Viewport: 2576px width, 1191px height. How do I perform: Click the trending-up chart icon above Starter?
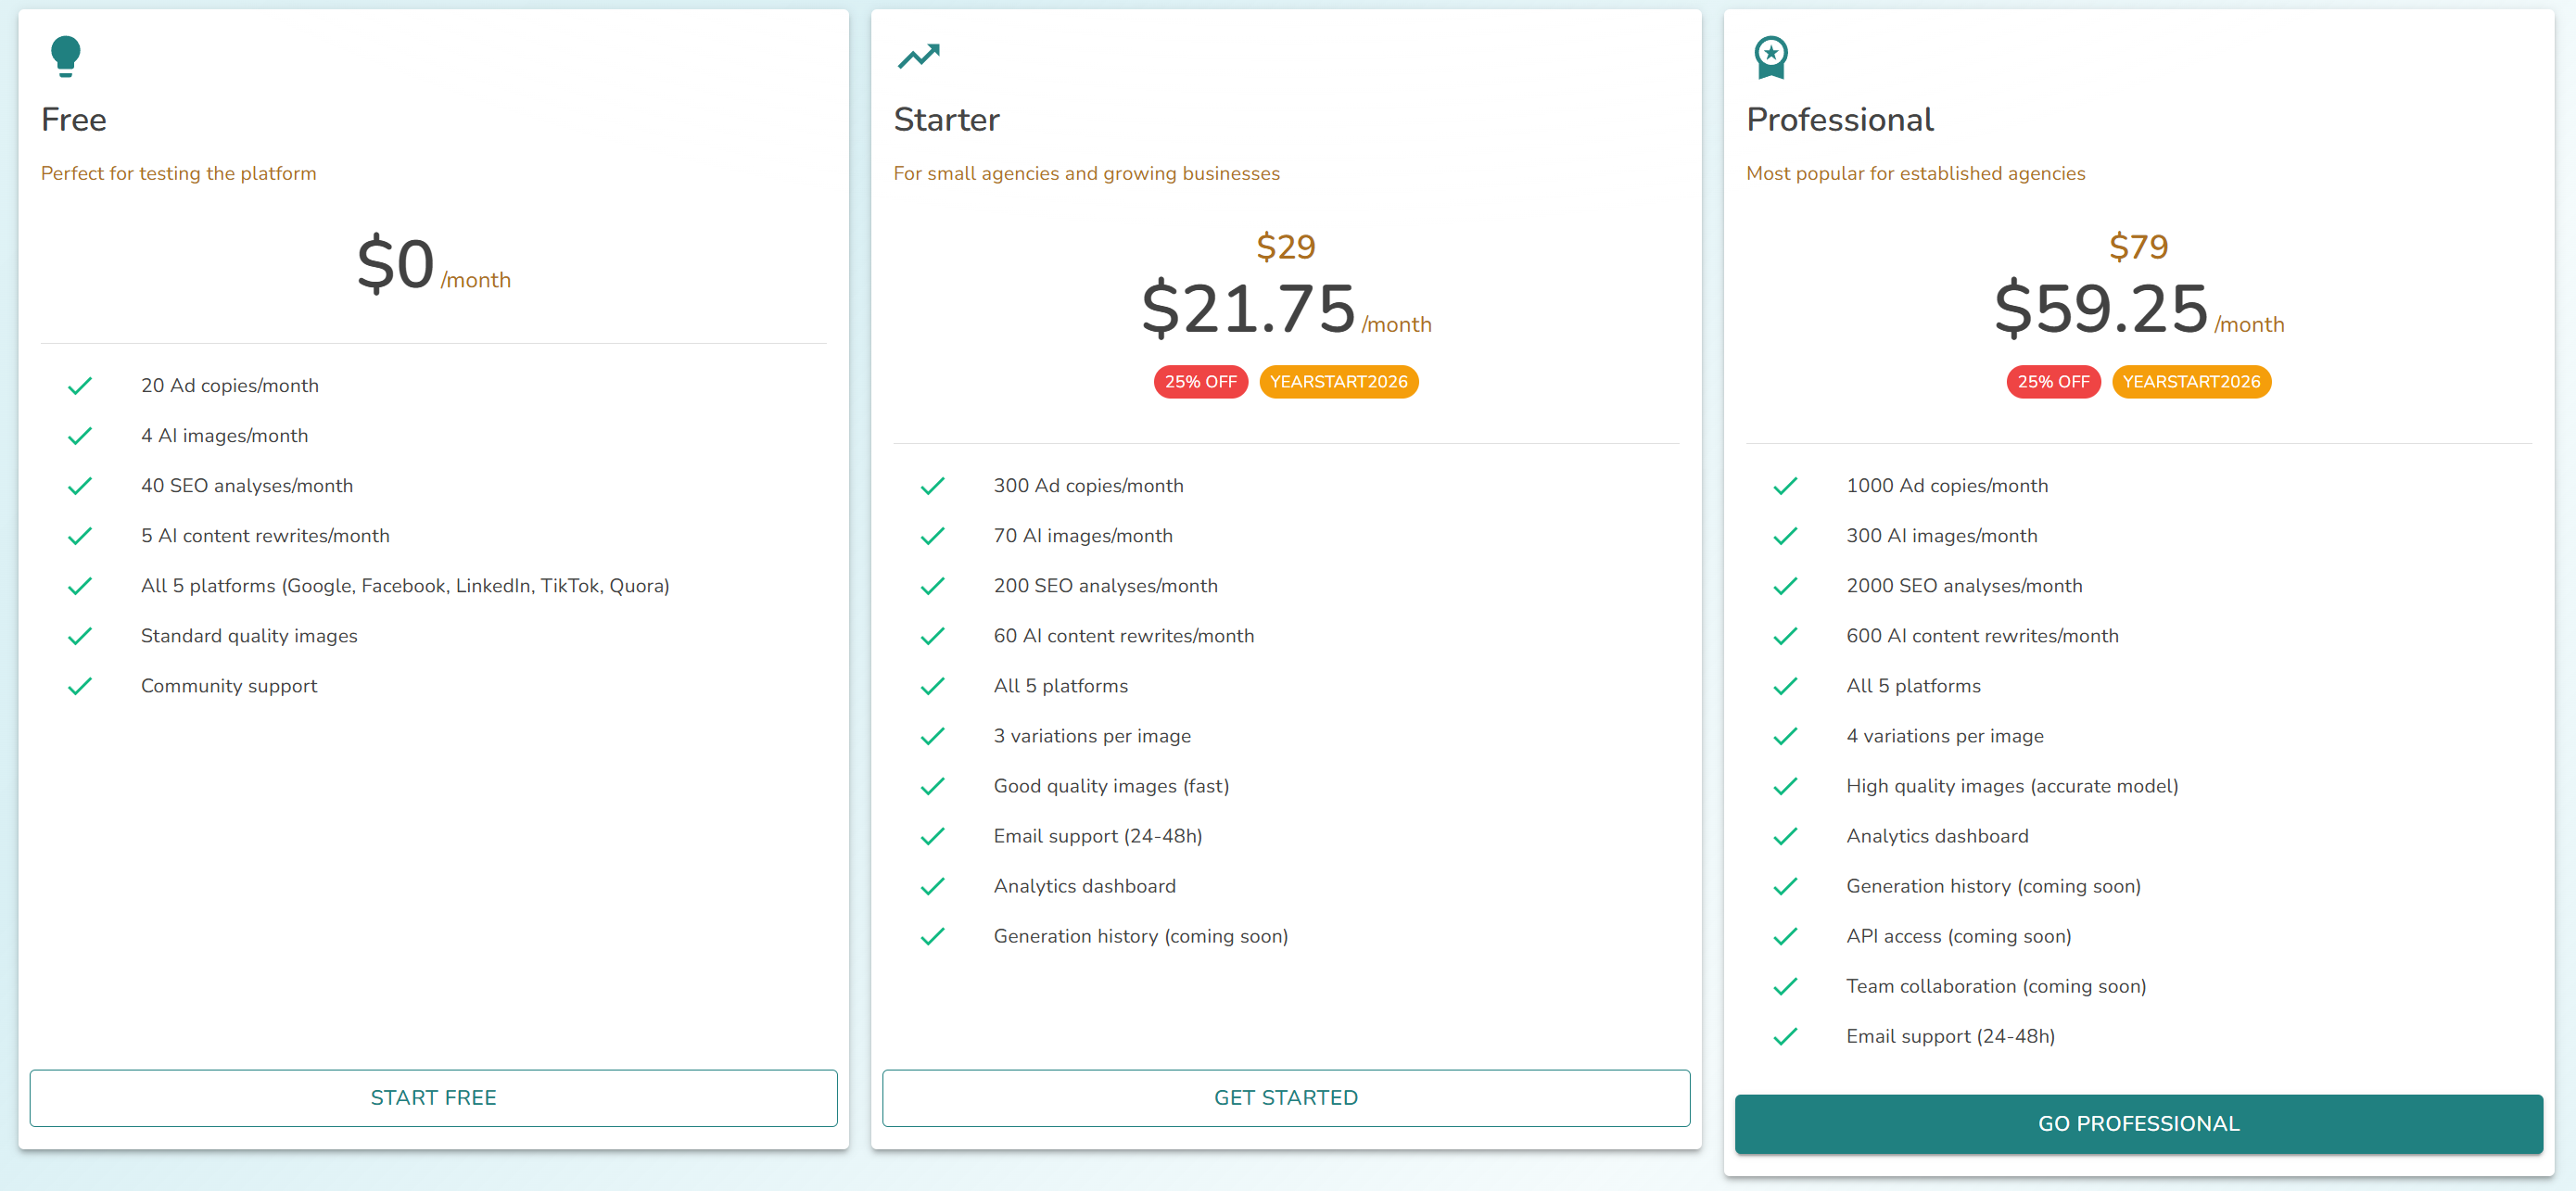[918, 57]
